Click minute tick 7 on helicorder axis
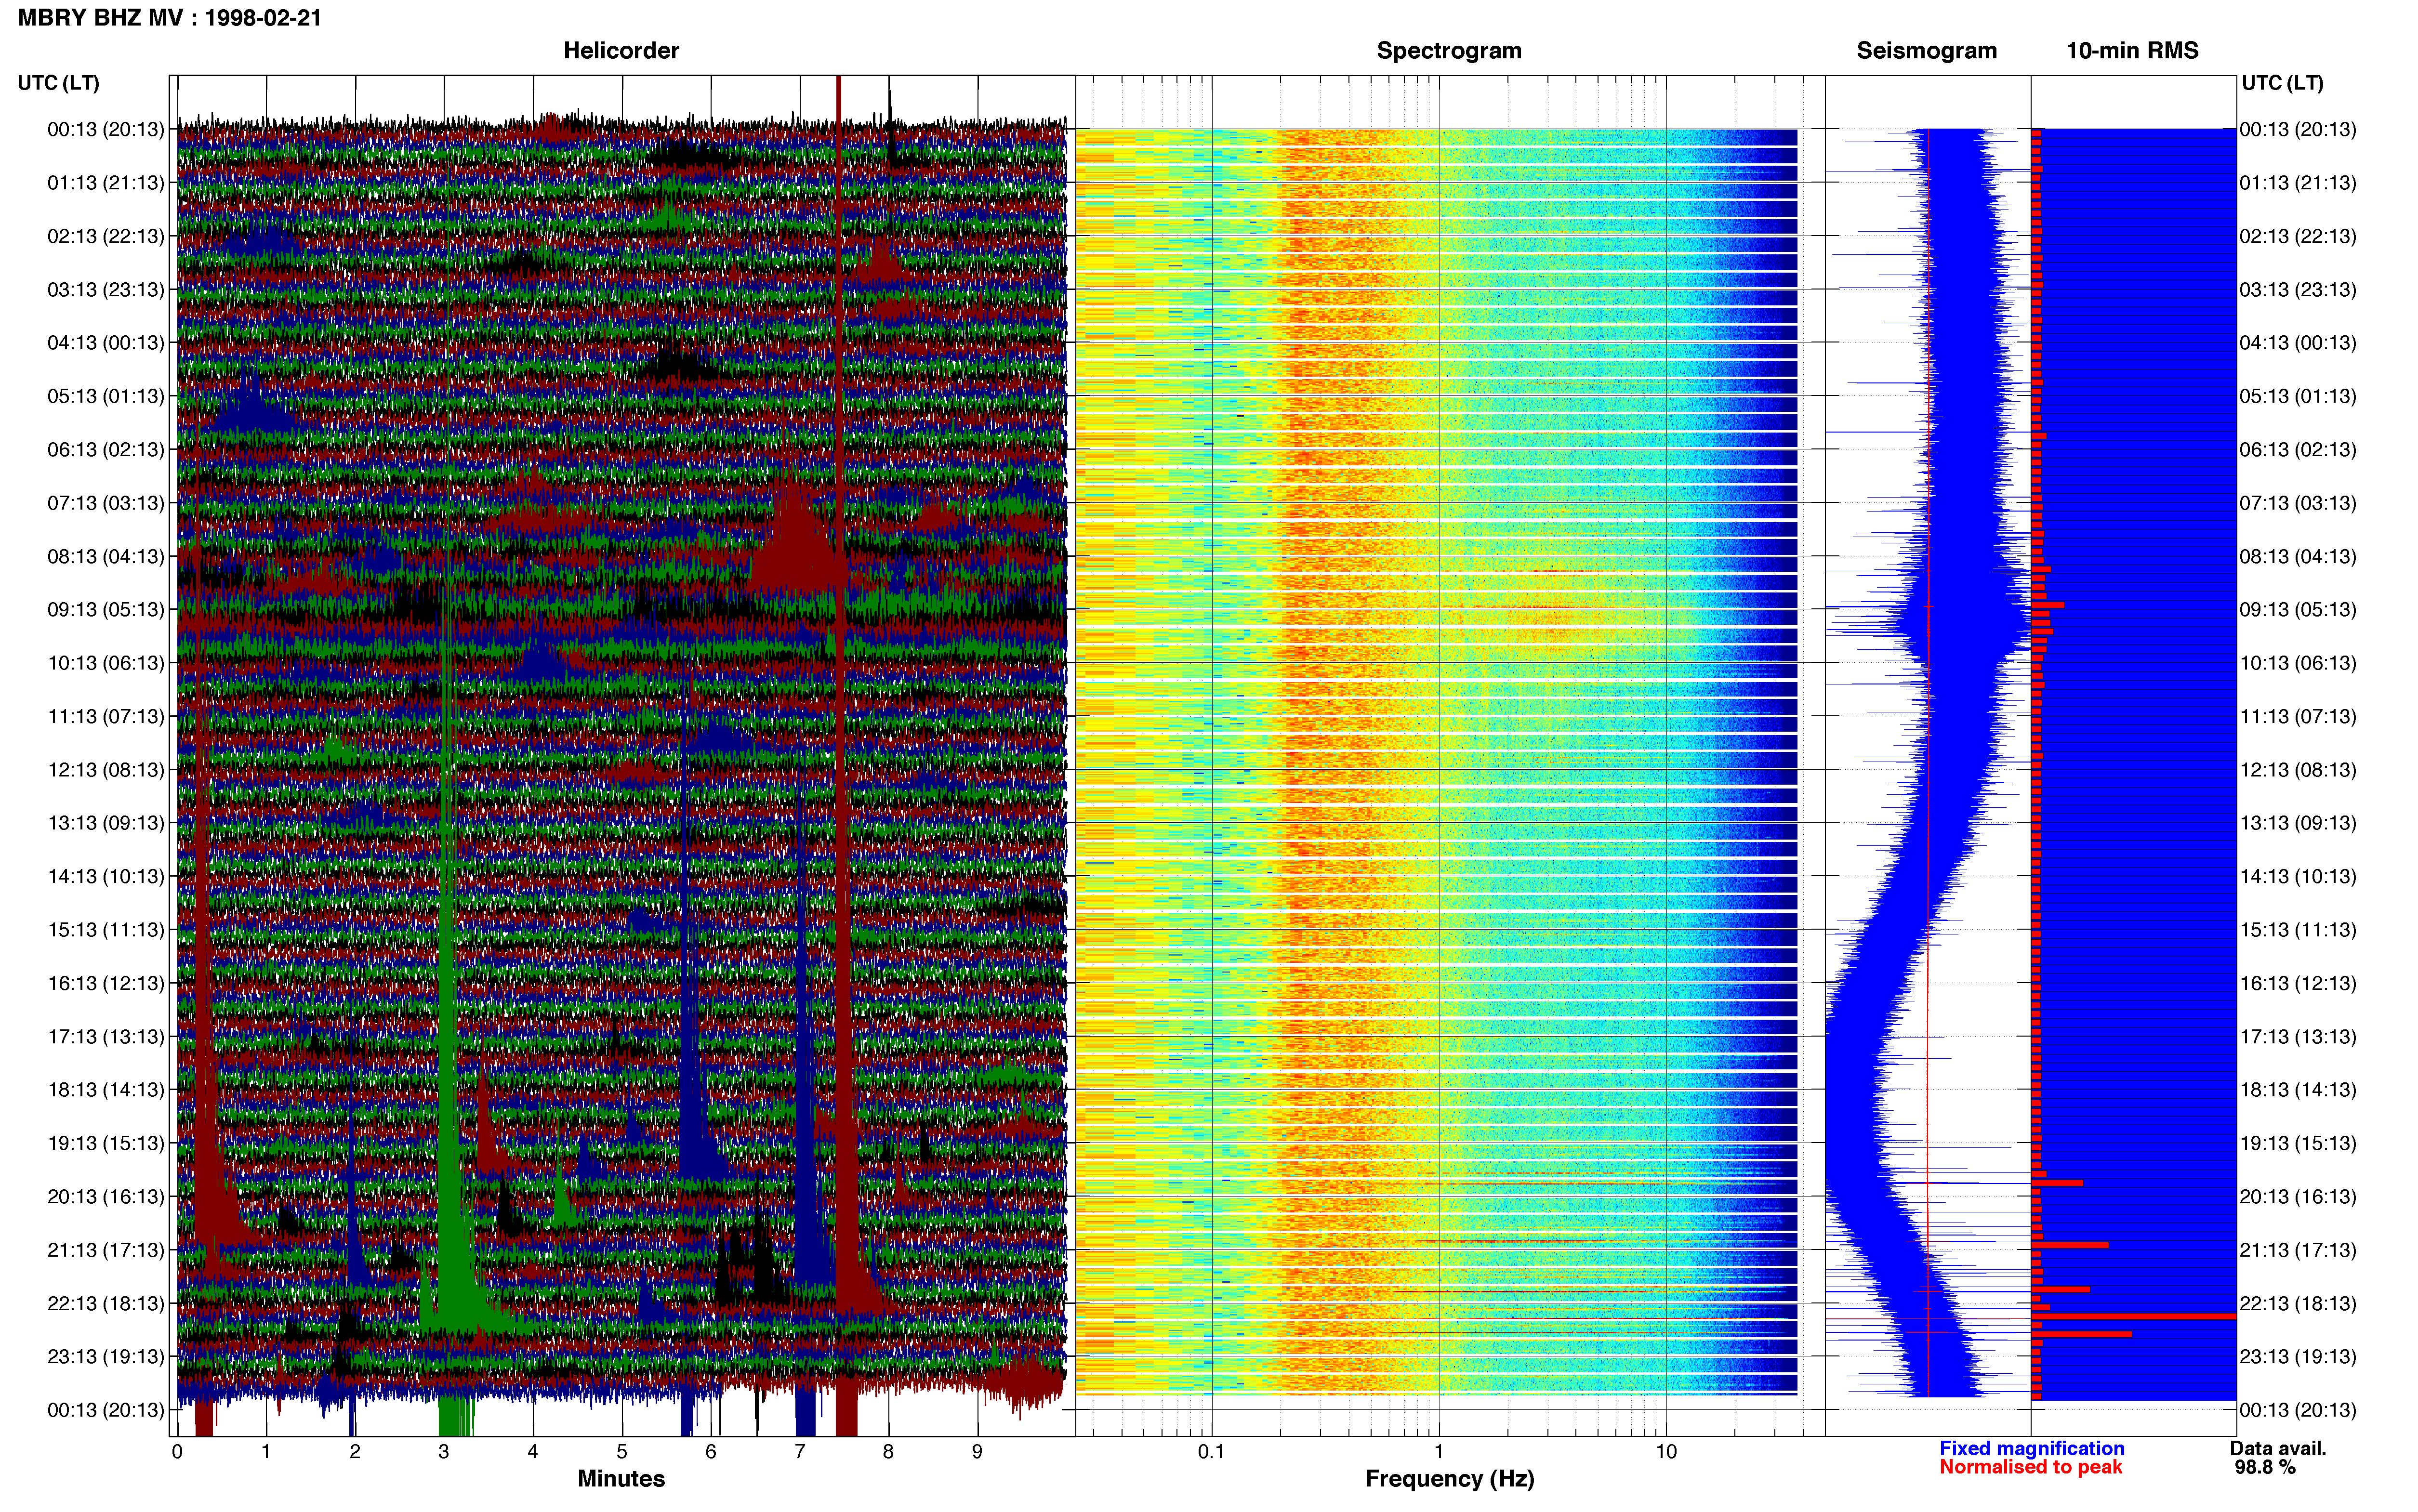Viewport: 2418px width, 1512px height. 800,1452
